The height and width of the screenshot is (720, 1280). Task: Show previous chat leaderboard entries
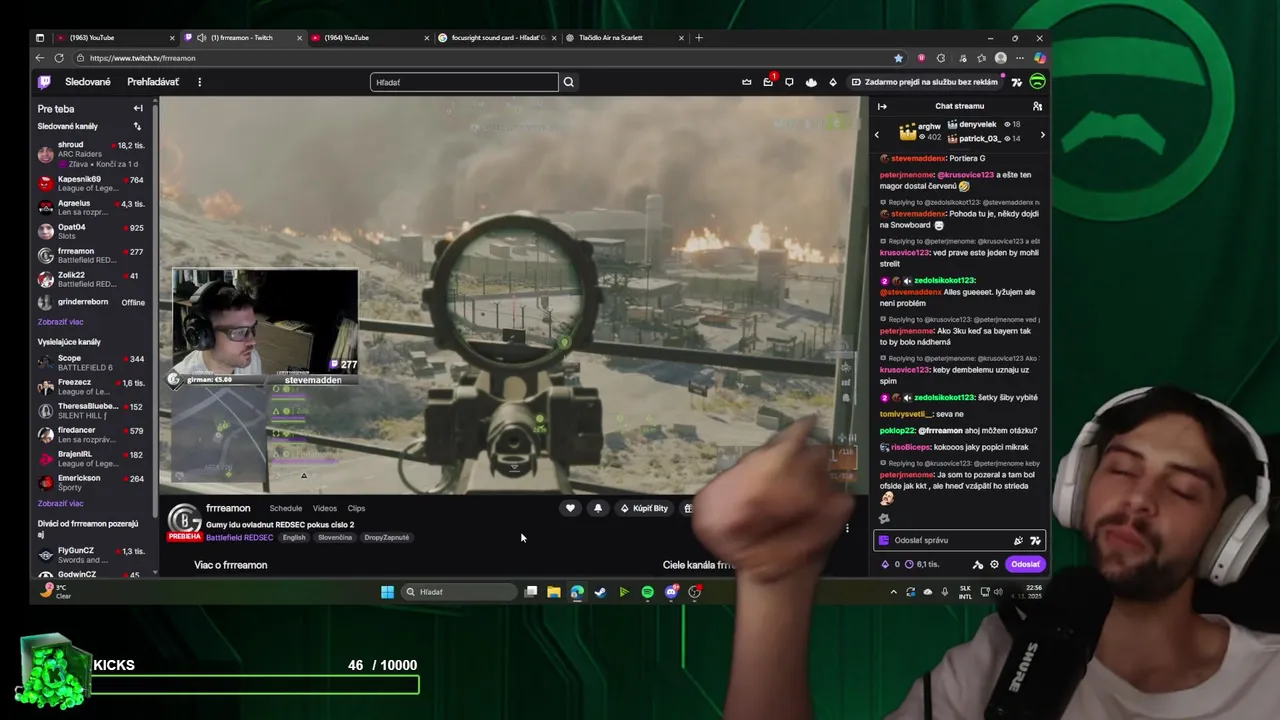877,134
